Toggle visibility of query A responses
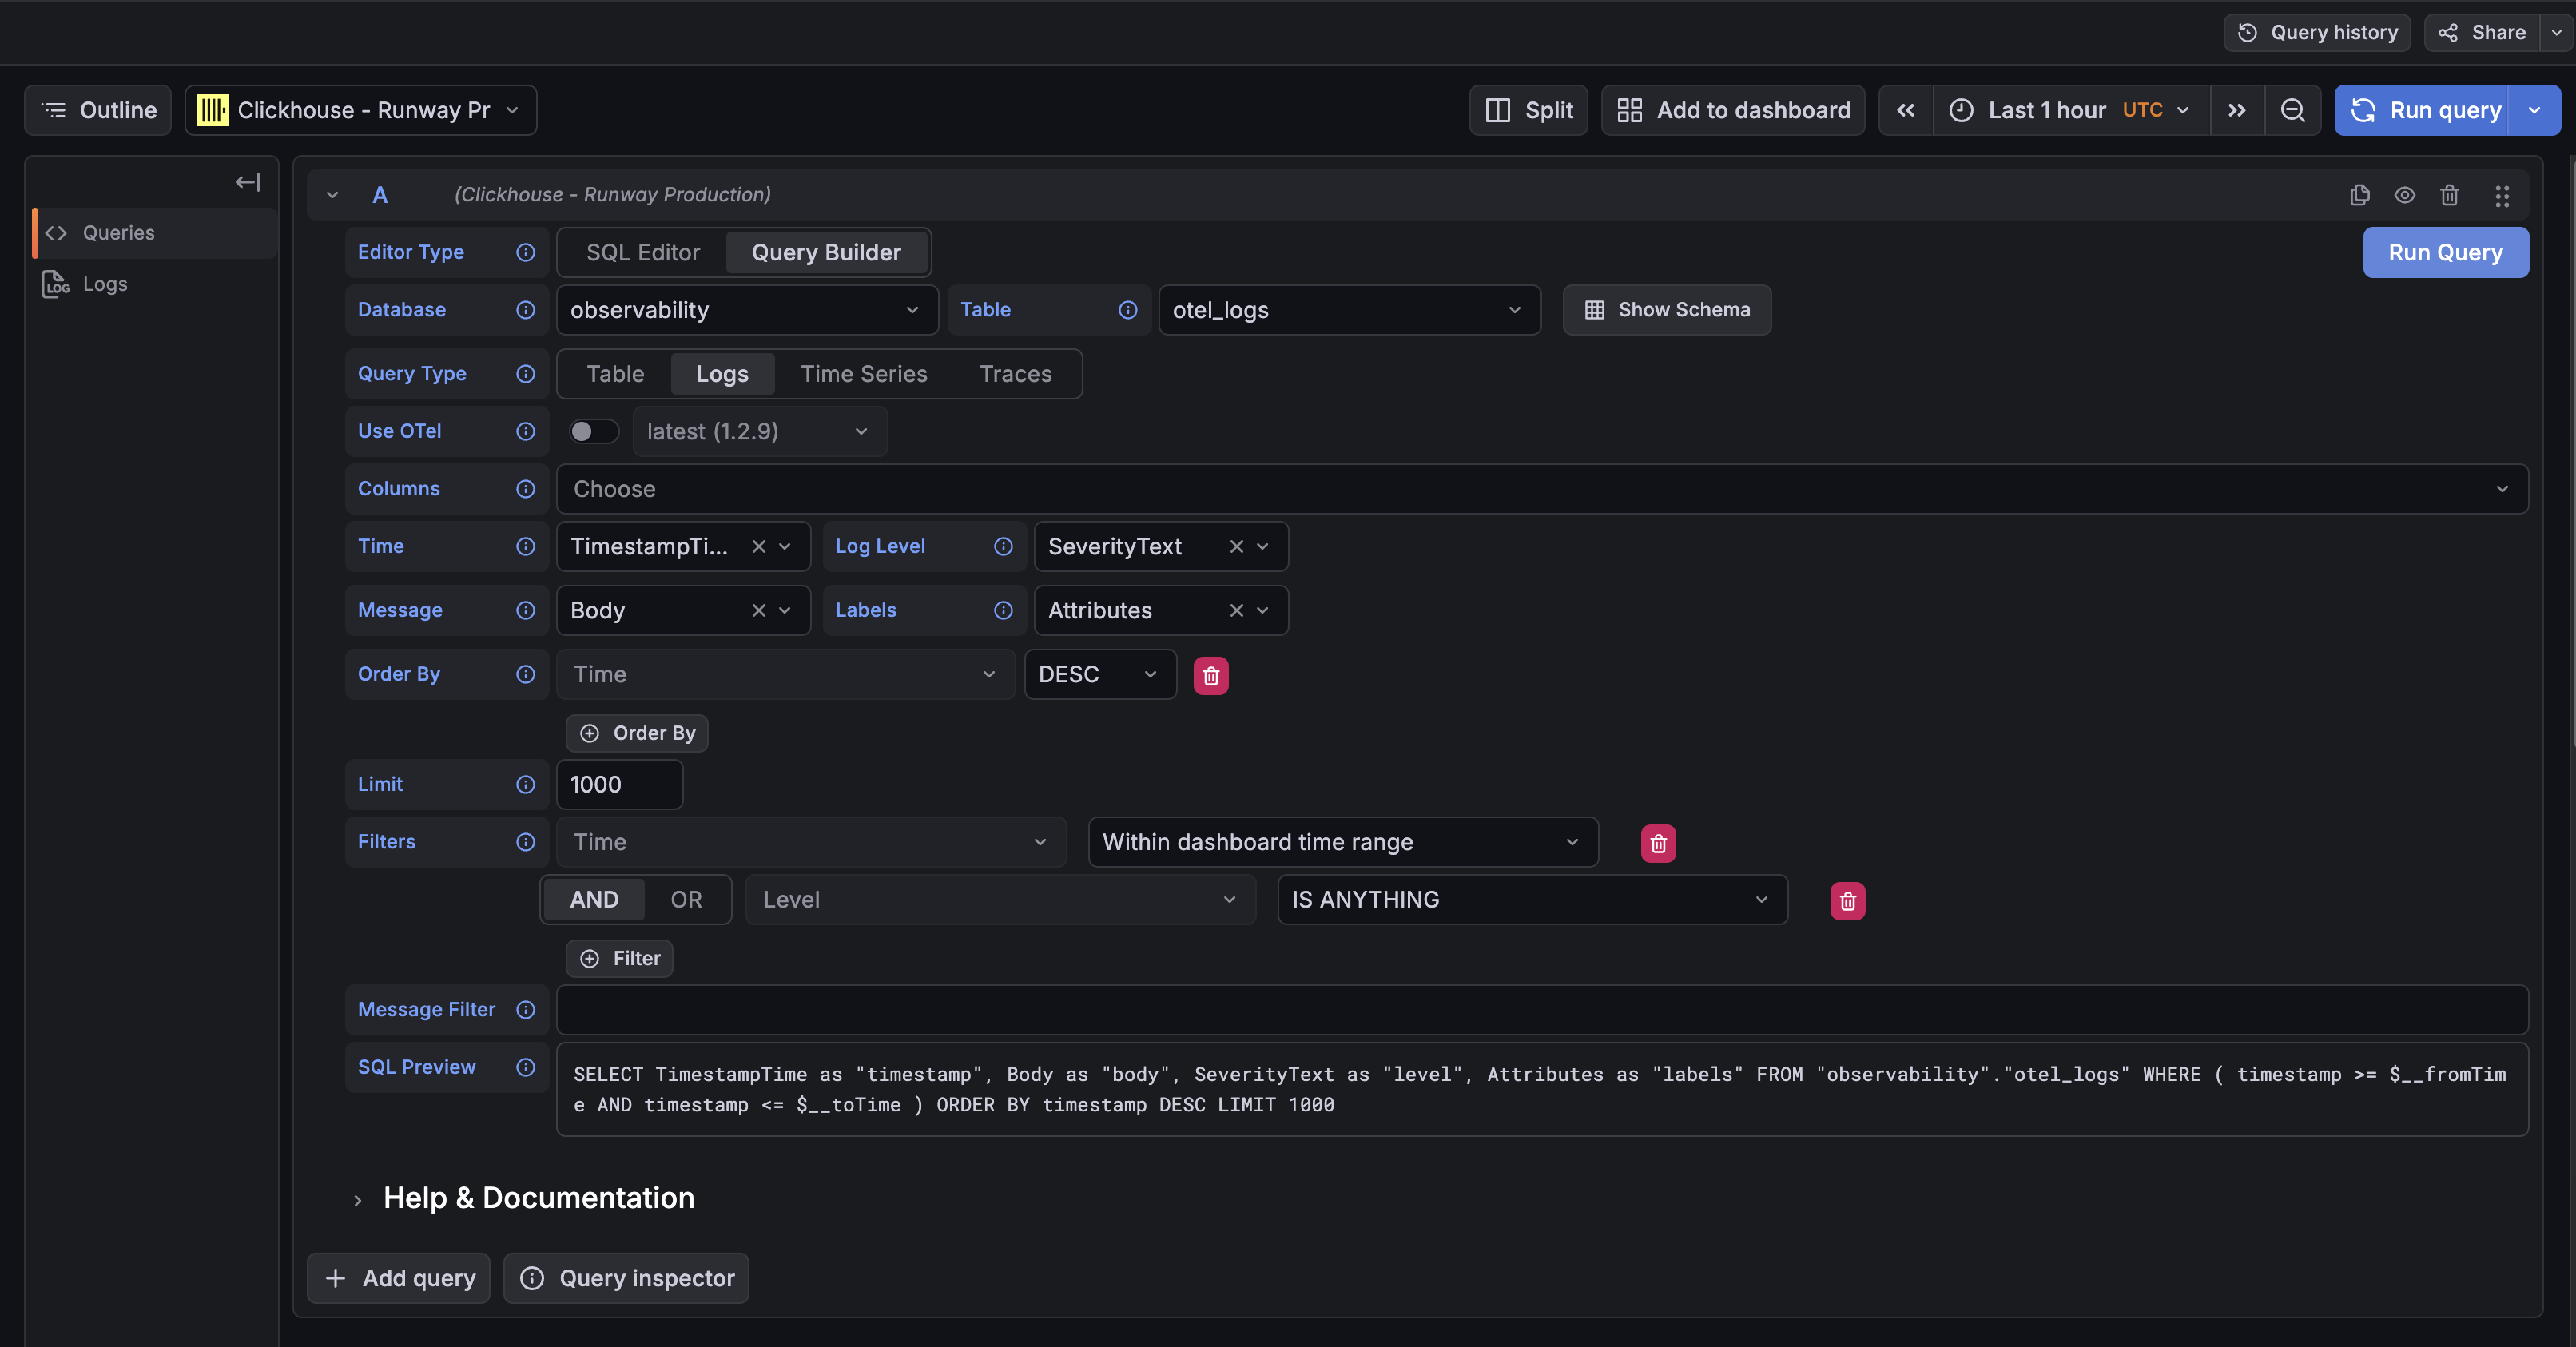Viewport: 2576px width, 1347px height. coord(2405,195)
